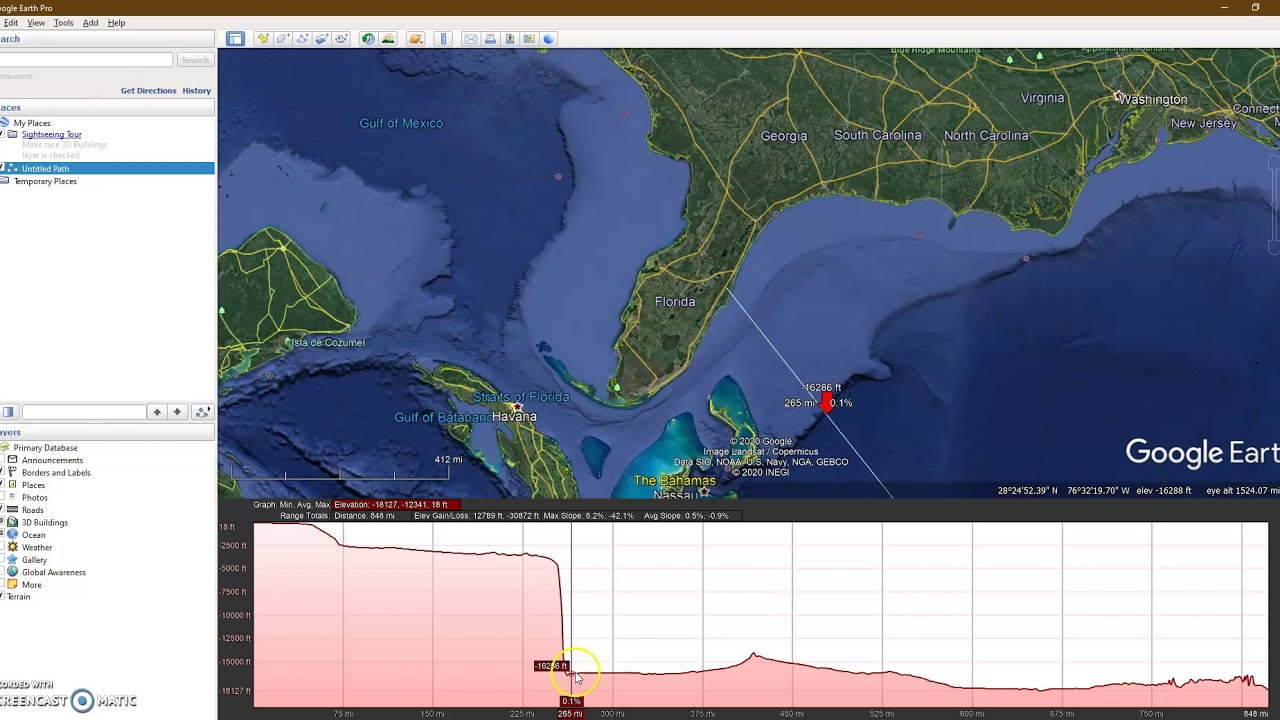Toggle the sidebar panel button in toolbar
This screenshot has width=1280, height=720.
point(235,39)
